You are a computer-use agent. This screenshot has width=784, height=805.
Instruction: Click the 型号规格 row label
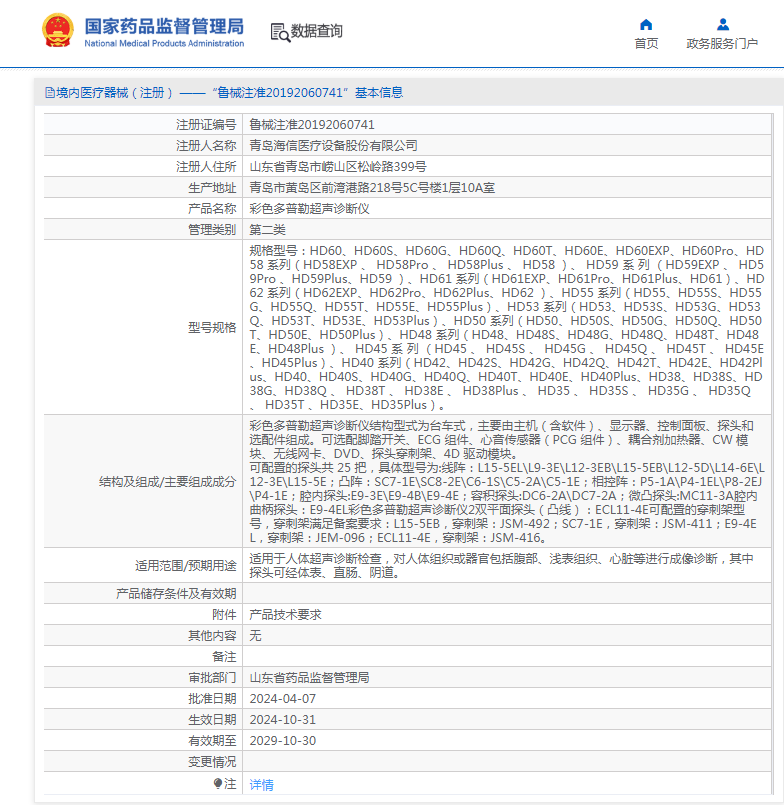(x=212, y=328)
